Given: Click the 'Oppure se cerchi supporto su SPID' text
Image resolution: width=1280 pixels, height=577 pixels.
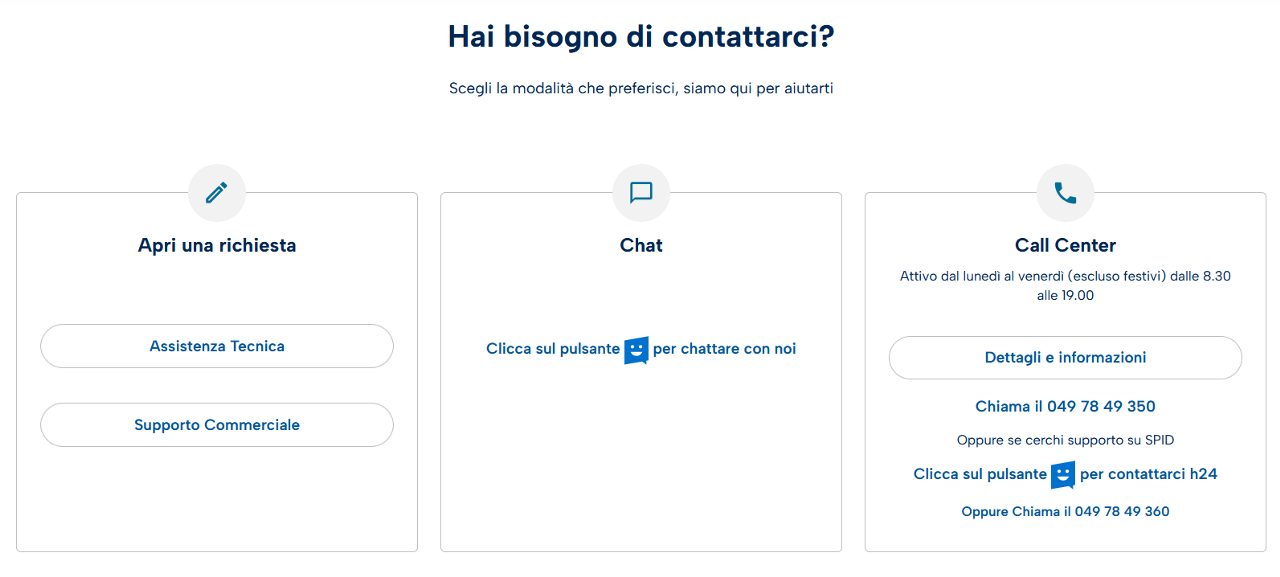Looking at the screenshot, I should point(1065,440).
